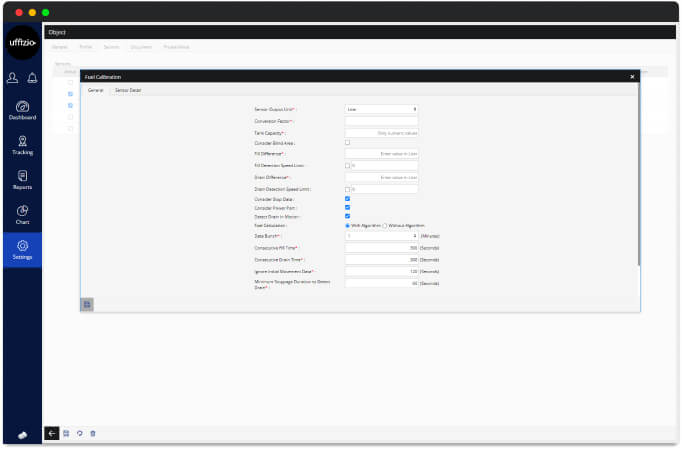Open the Settings section in sidebar
The image size is (682, 449).
(x=23, y=250)
